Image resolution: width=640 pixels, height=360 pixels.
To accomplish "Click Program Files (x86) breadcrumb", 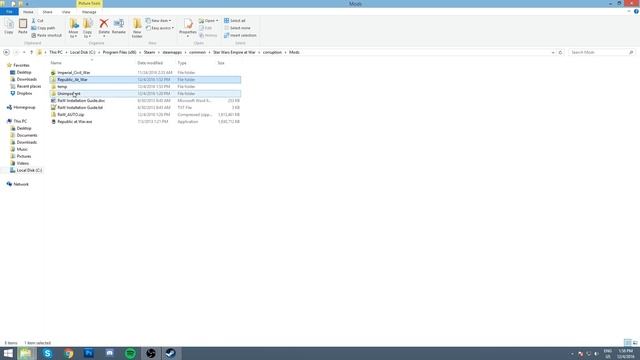I will click(x=120, y=52).
